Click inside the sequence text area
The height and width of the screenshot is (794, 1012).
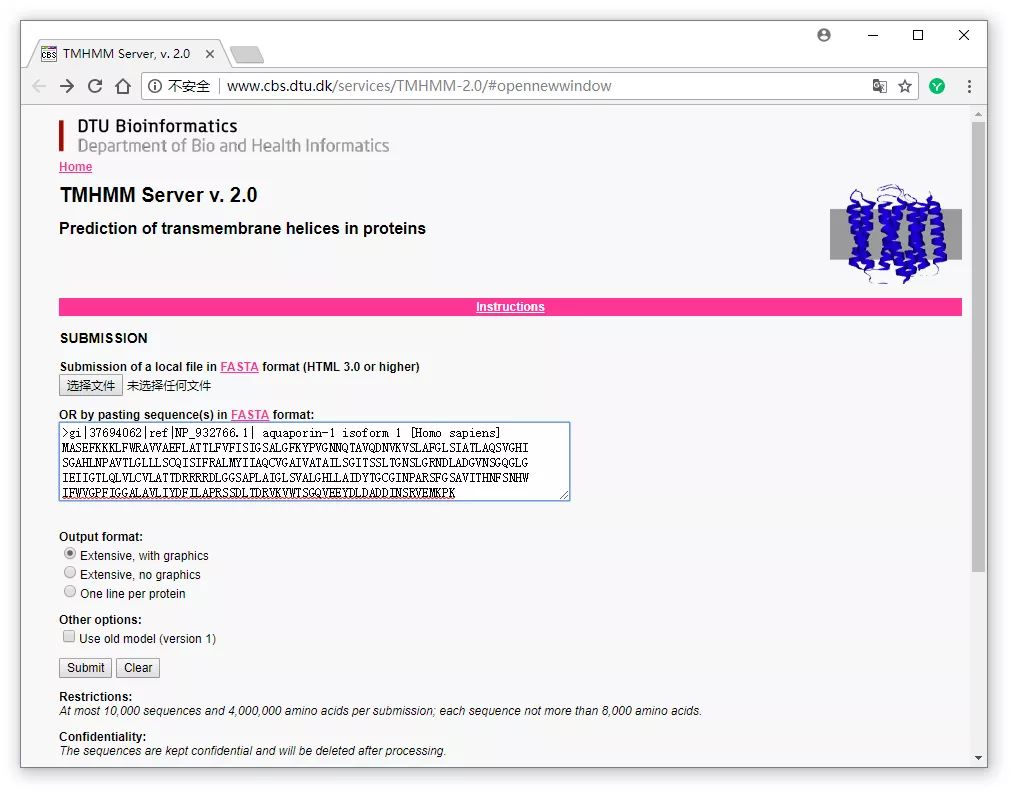tap(314, 462)
